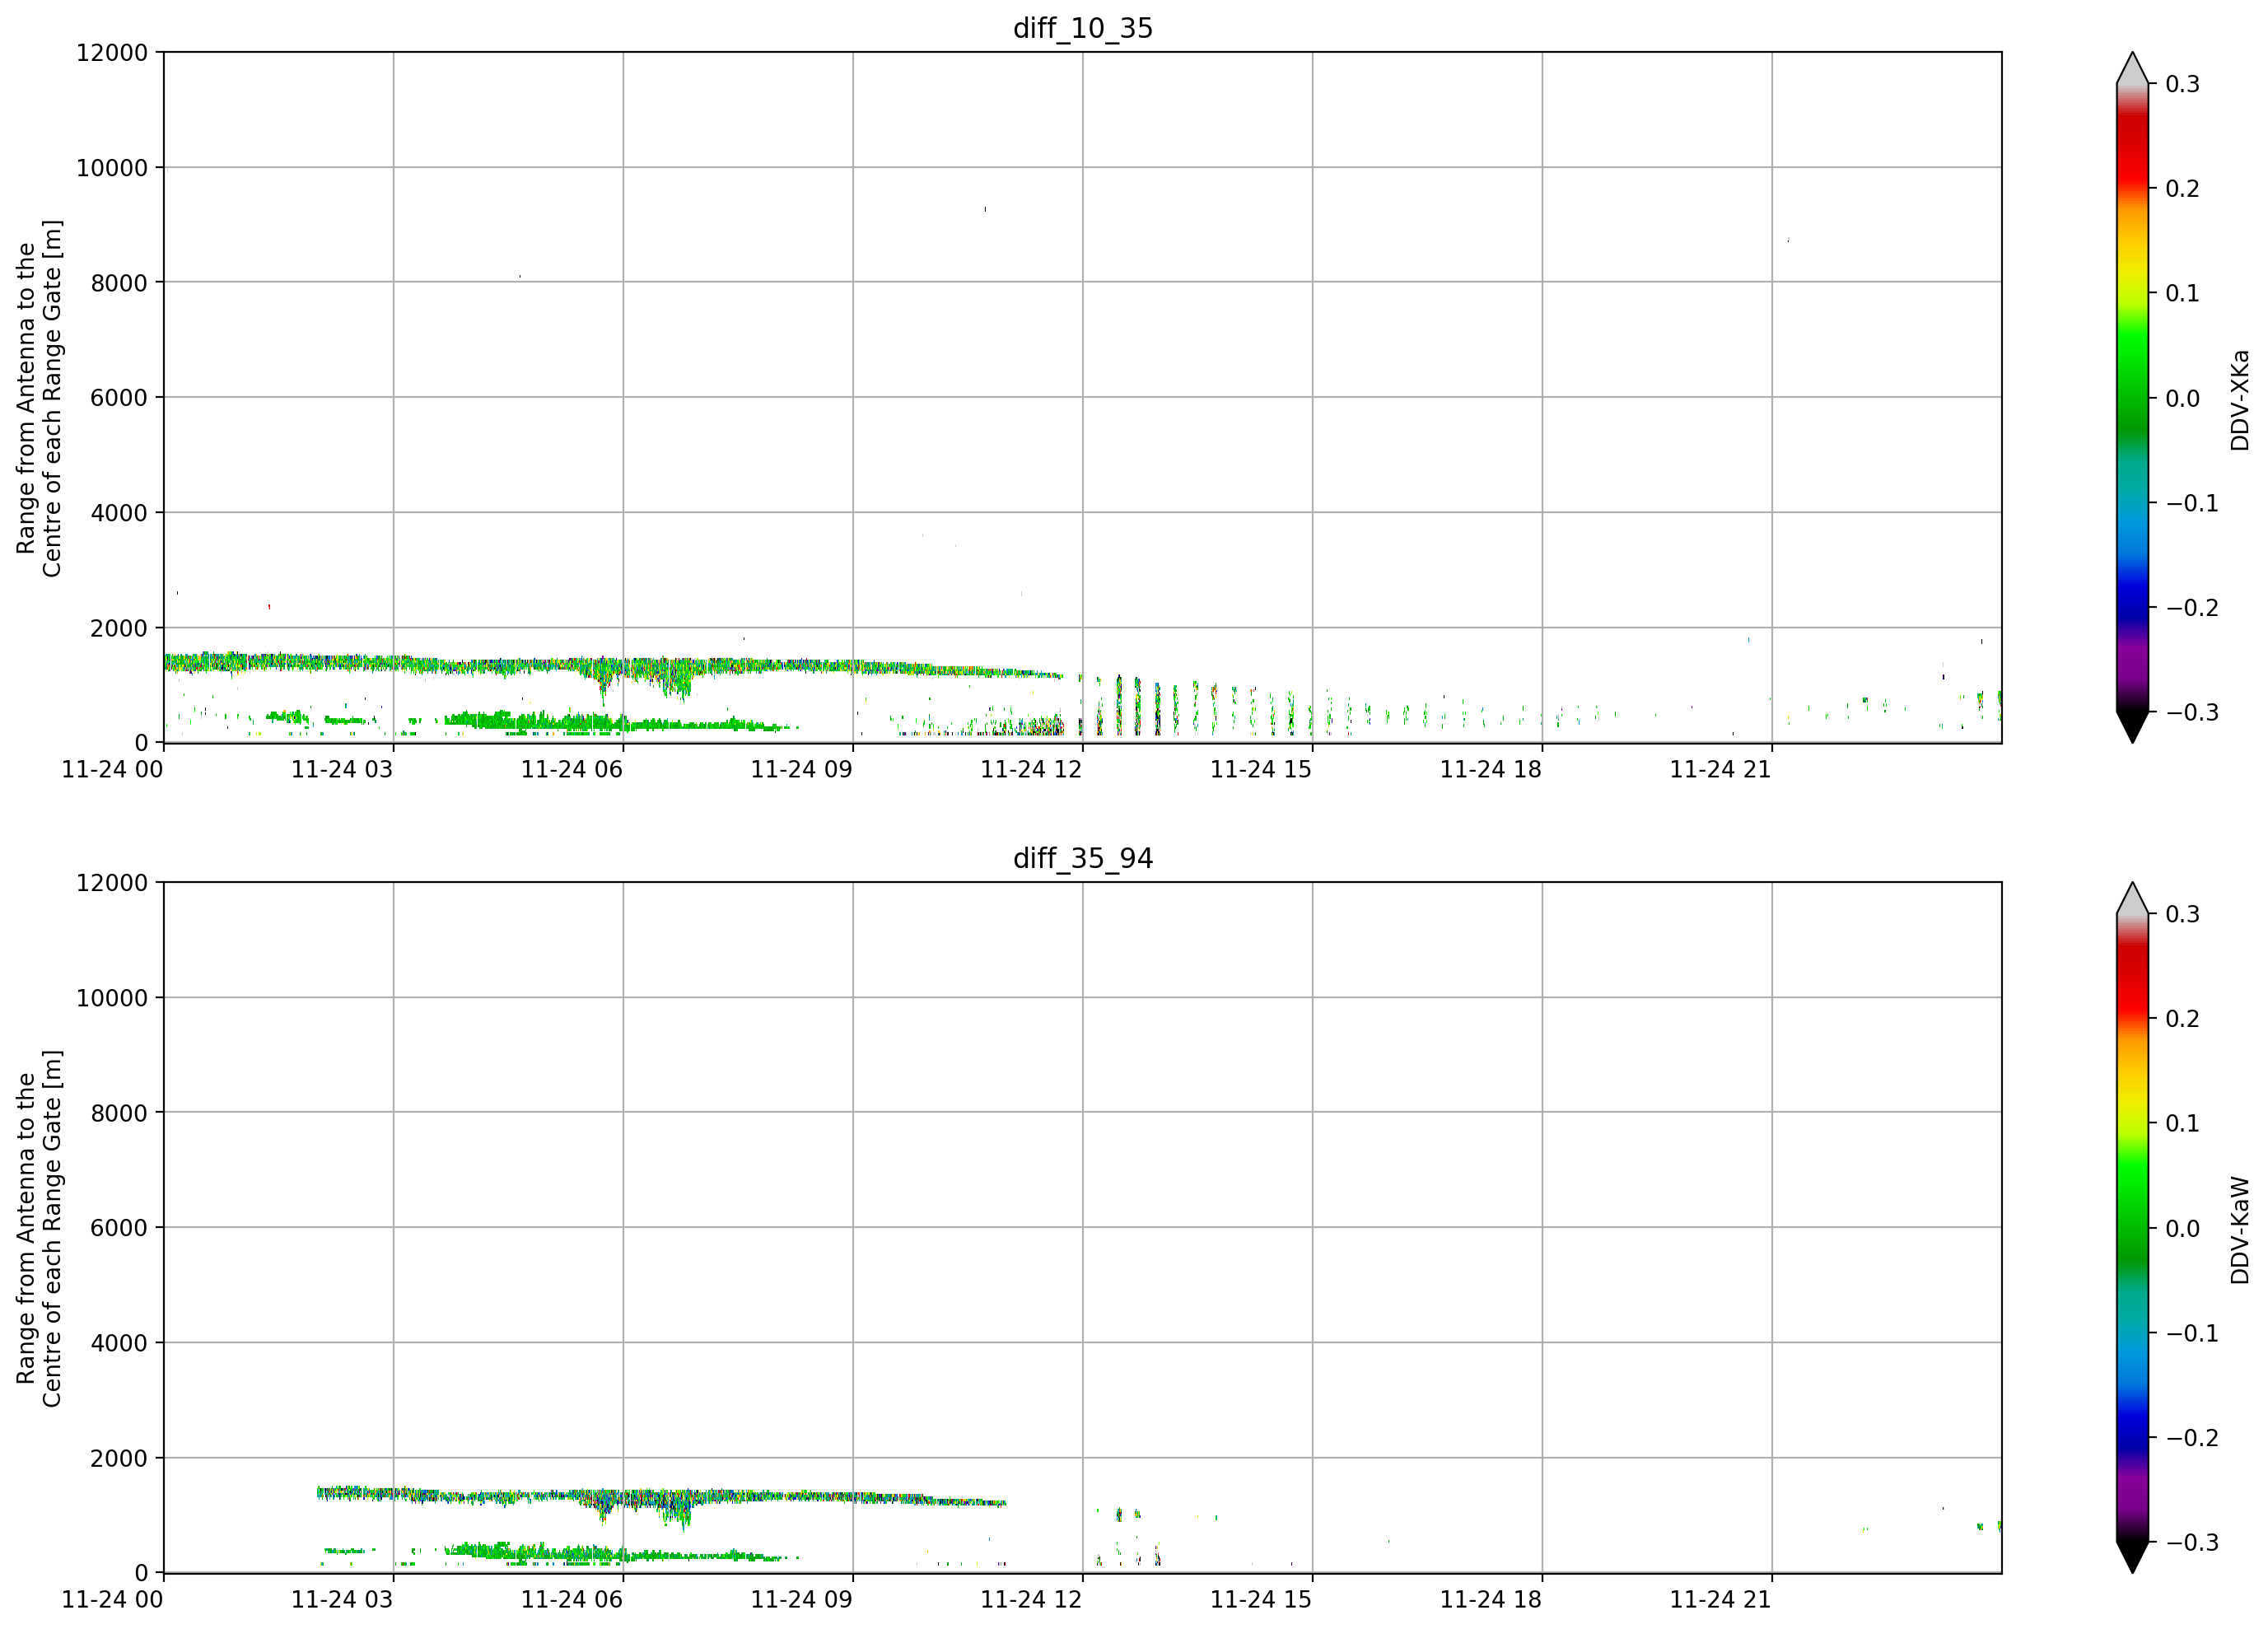Viewport: 2268px width, 1629px height.
Task: Click the "11-24 12" x-tick under the diff_10_35 plot
Action: point(1032,769)
